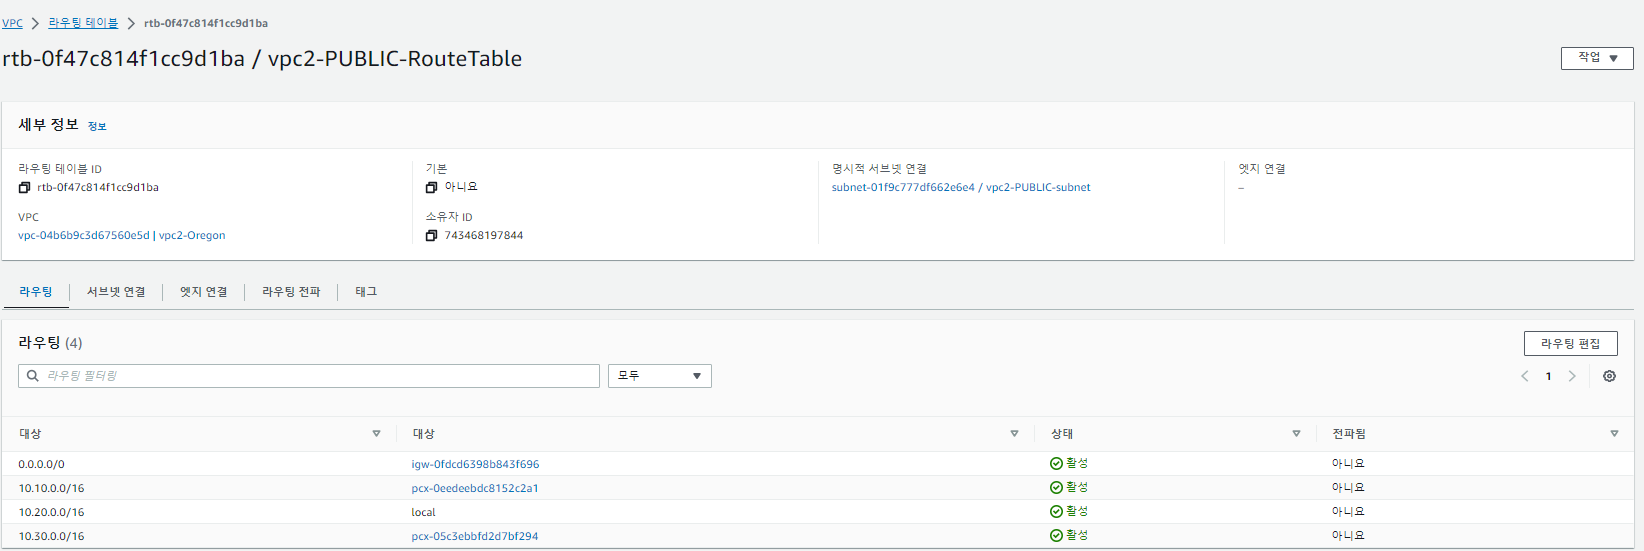Select the 라우팅 tab
The width and height of the screenshot is (1644, 551).
[36, 292]
